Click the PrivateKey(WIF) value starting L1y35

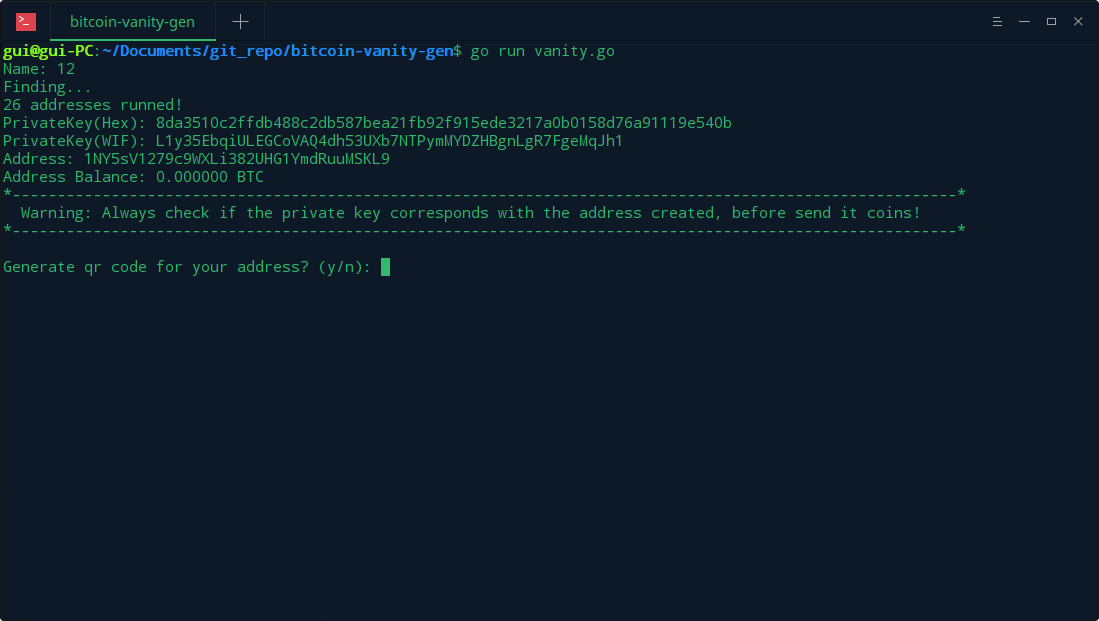(389, 141)
